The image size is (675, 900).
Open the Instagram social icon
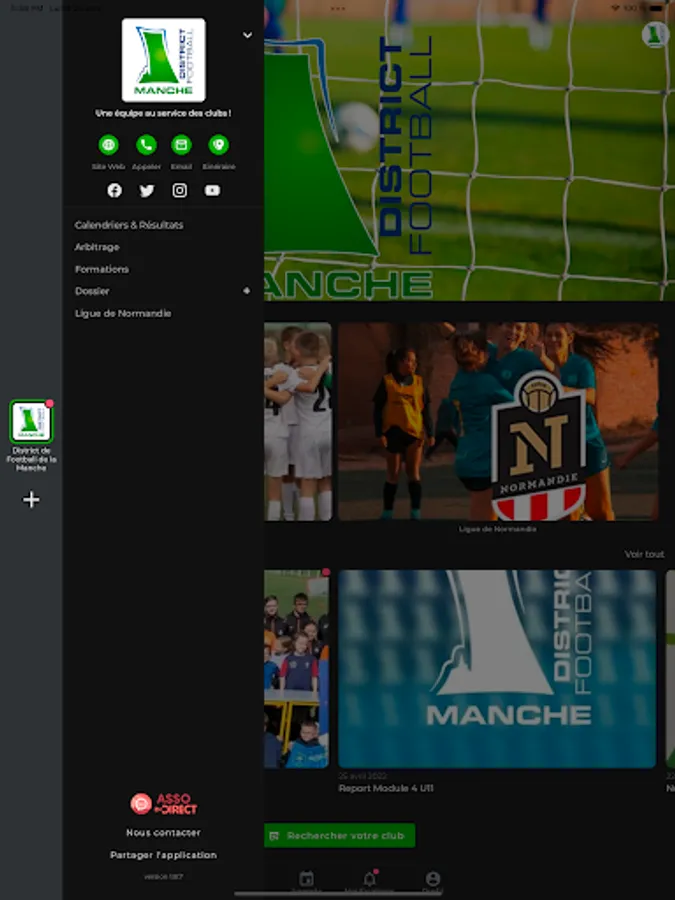coord(180,191)
